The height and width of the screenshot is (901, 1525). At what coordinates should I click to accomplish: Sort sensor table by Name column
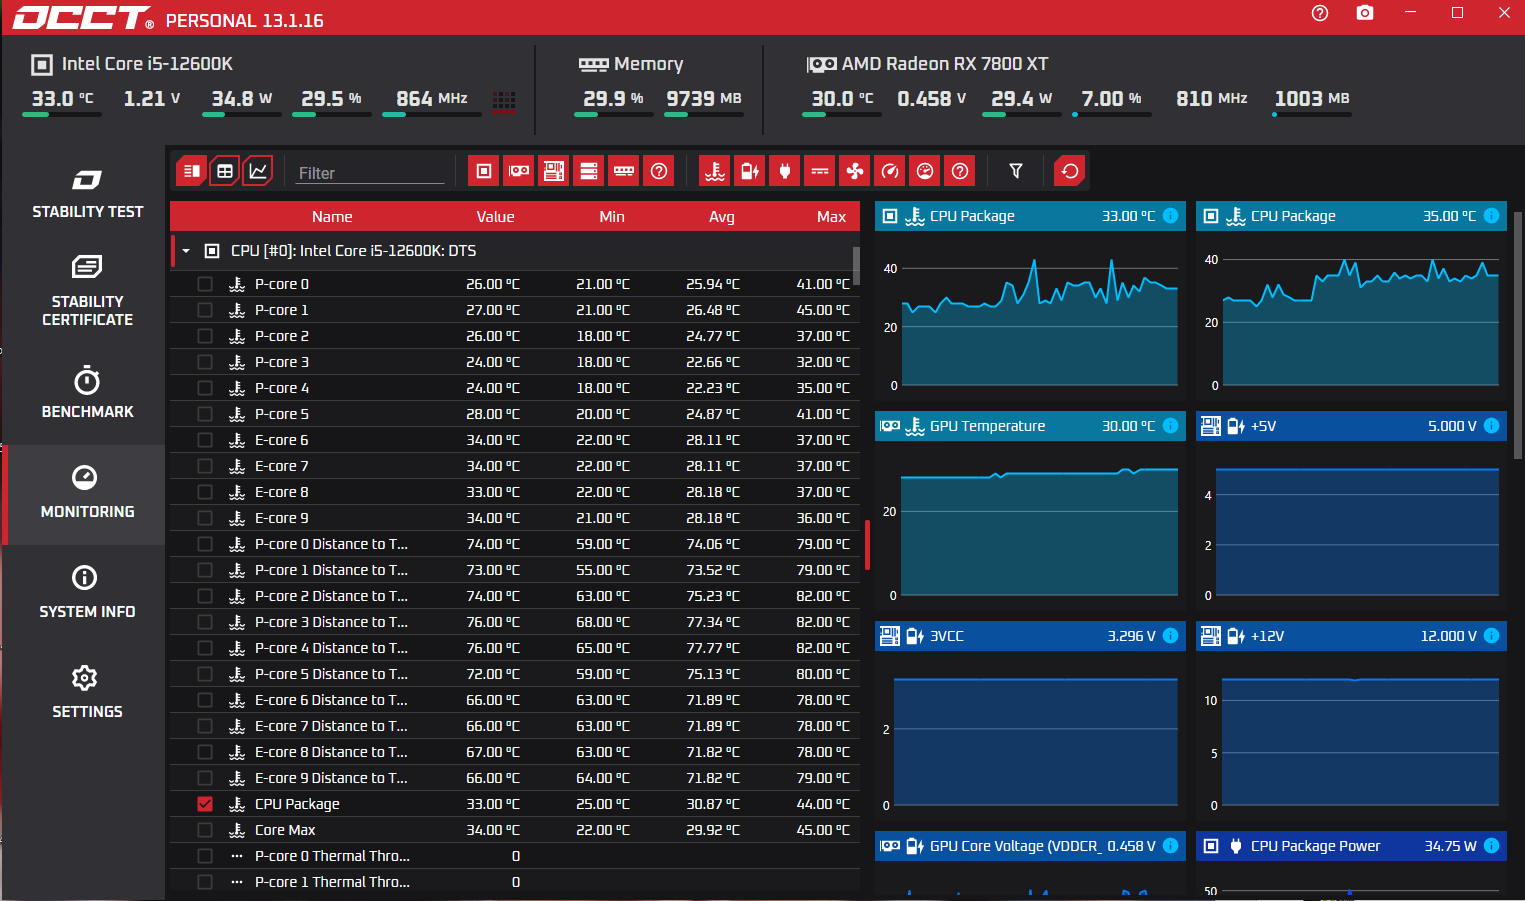(332, 216)
